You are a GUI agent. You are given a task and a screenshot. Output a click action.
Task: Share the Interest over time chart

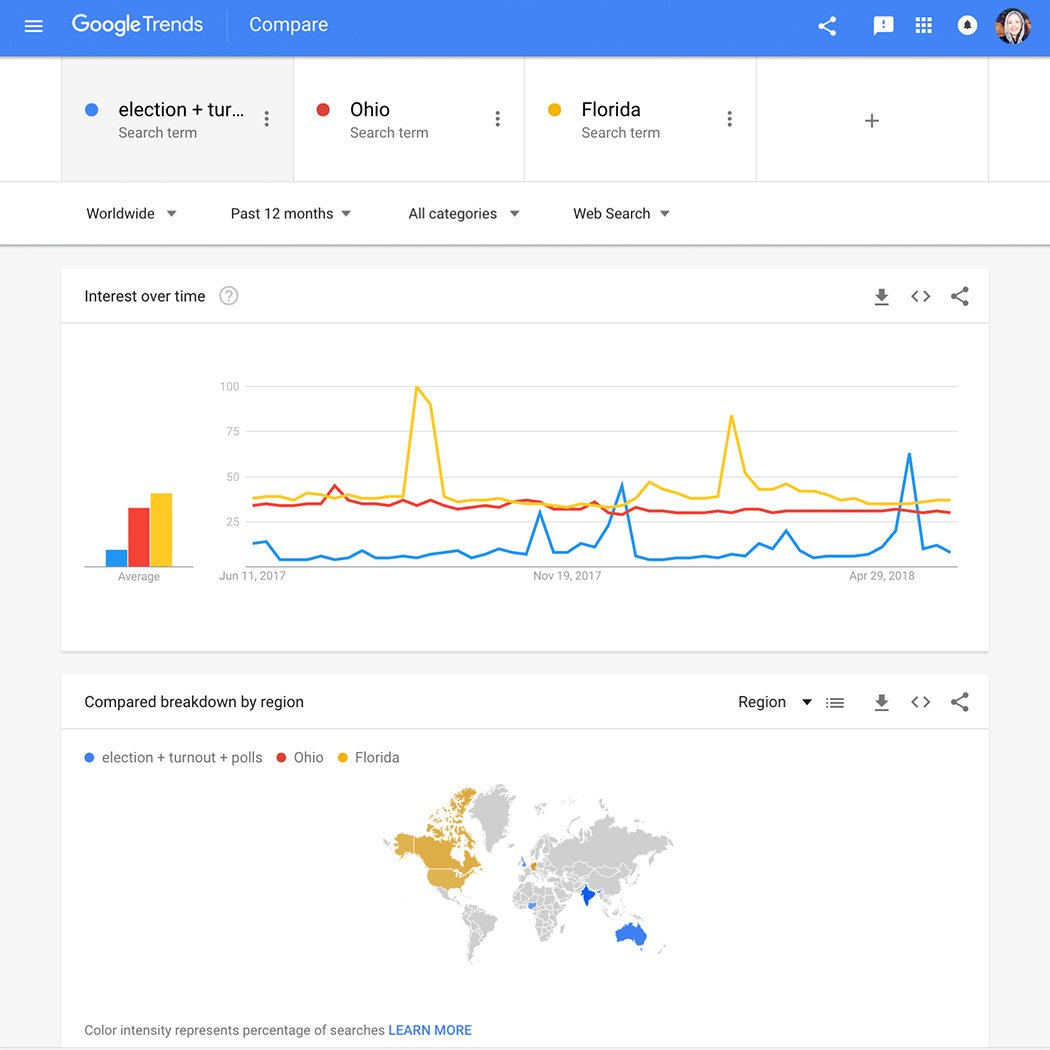tap(960, 297)
